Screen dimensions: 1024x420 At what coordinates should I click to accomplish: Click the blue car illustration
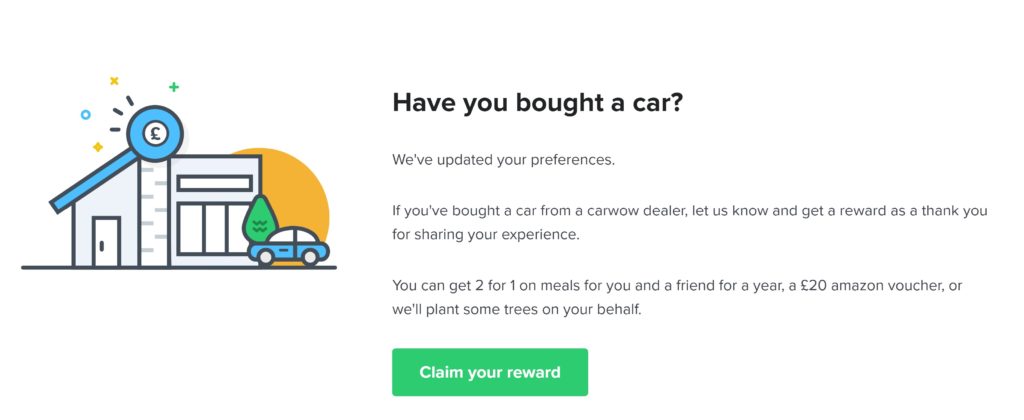289,246
